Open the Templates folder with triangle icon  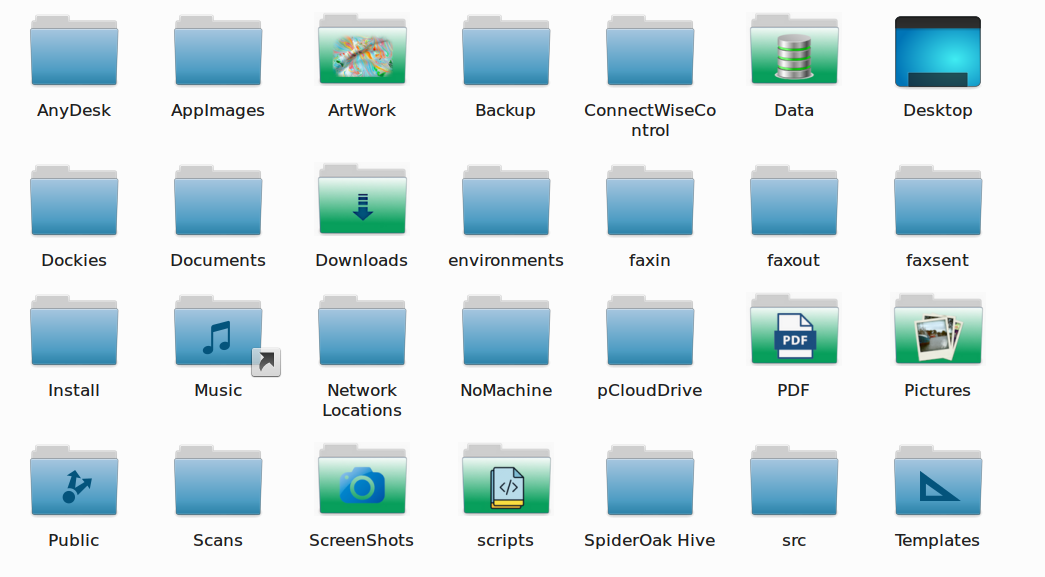938,480
